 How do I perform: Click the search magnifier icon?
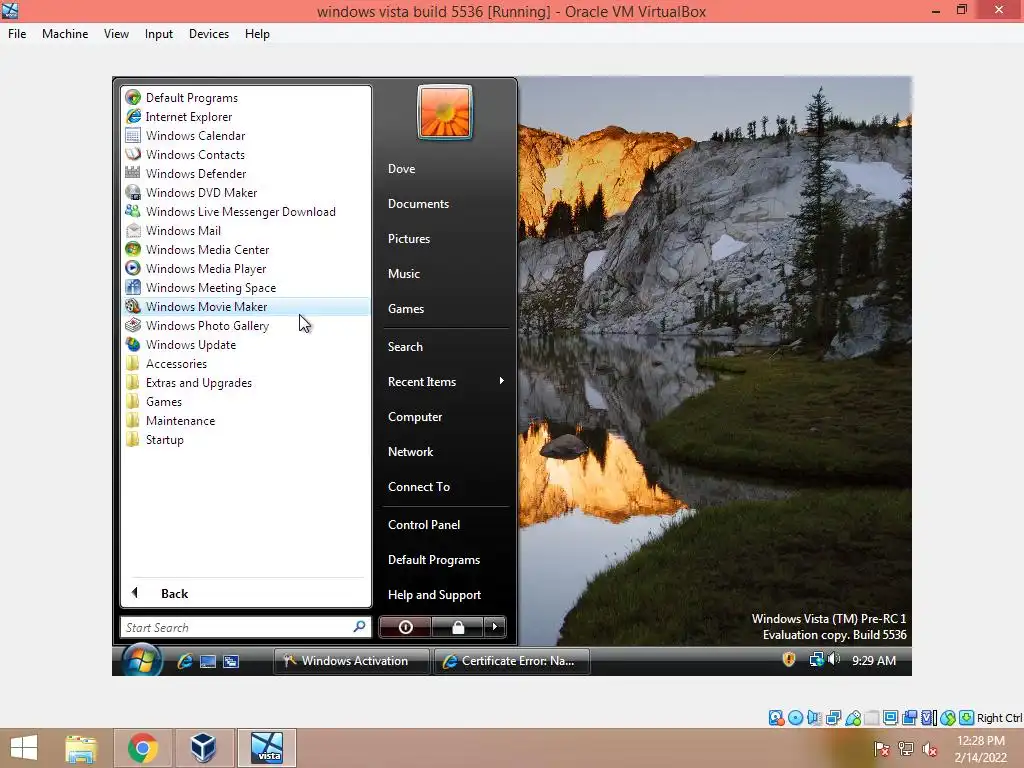[359, 627]
